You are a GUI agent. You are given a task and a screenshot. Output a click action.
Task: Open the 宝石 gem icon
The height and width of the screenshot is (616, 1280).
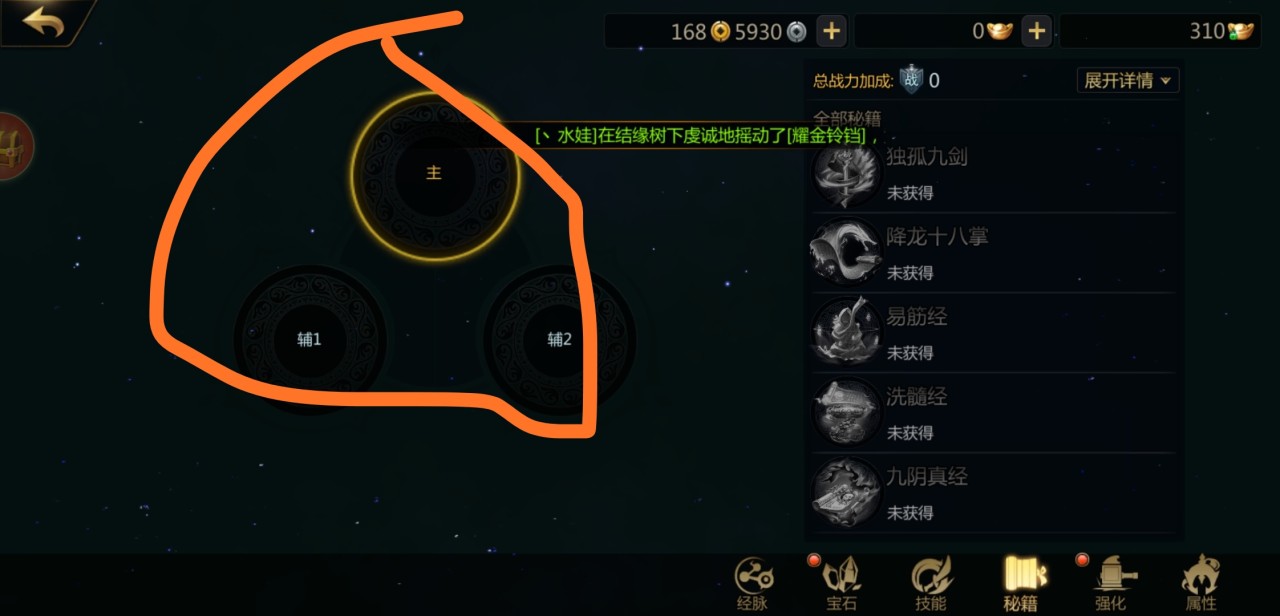pyautogui.click(x=840, y=583)
